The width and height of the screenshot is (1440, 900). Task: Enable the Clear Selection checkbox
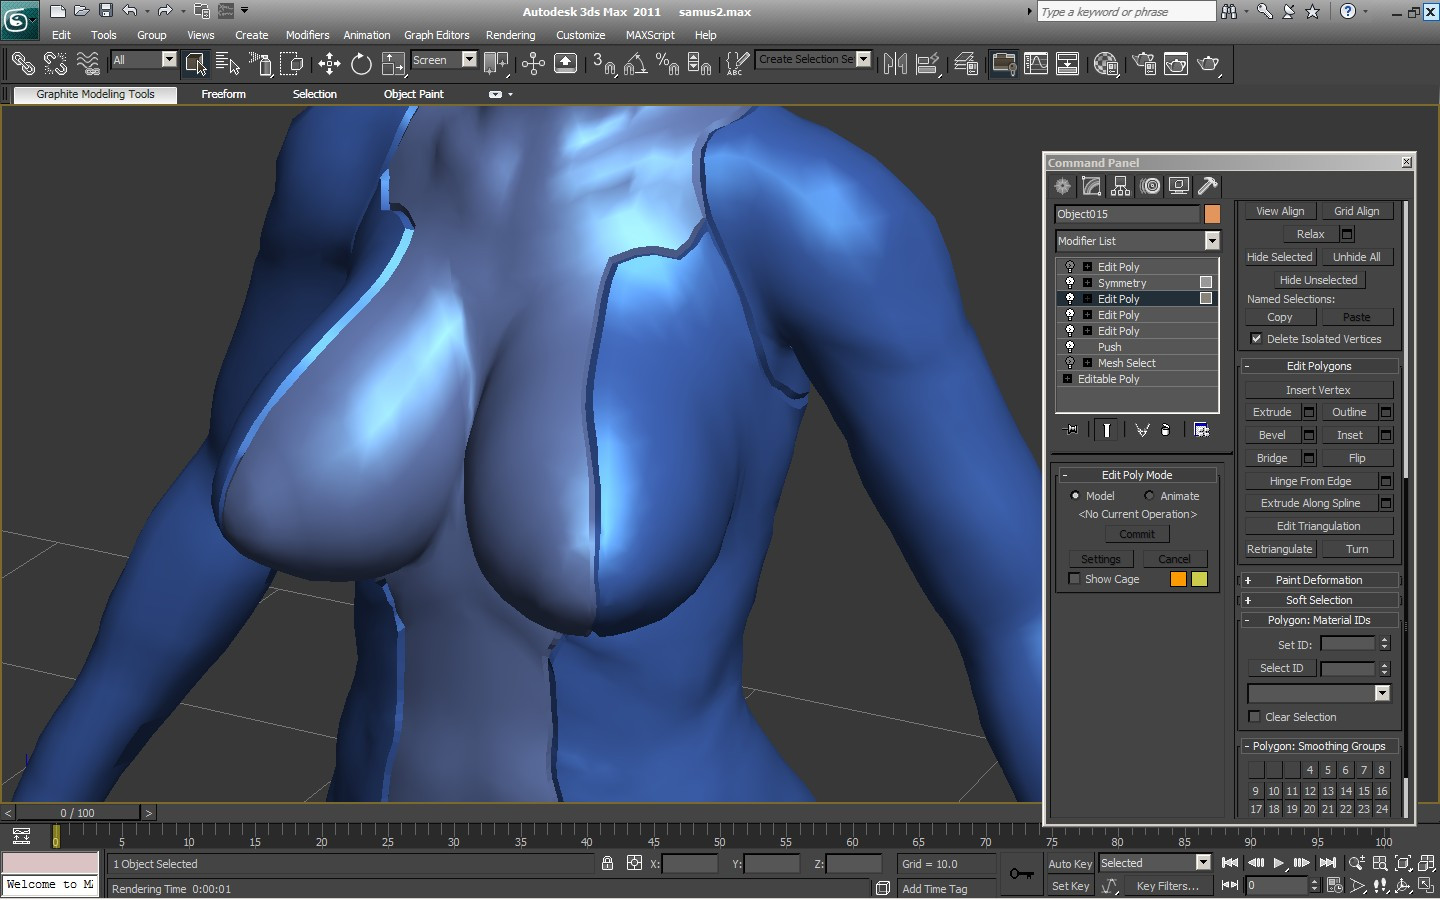[x=1254, y=717]
